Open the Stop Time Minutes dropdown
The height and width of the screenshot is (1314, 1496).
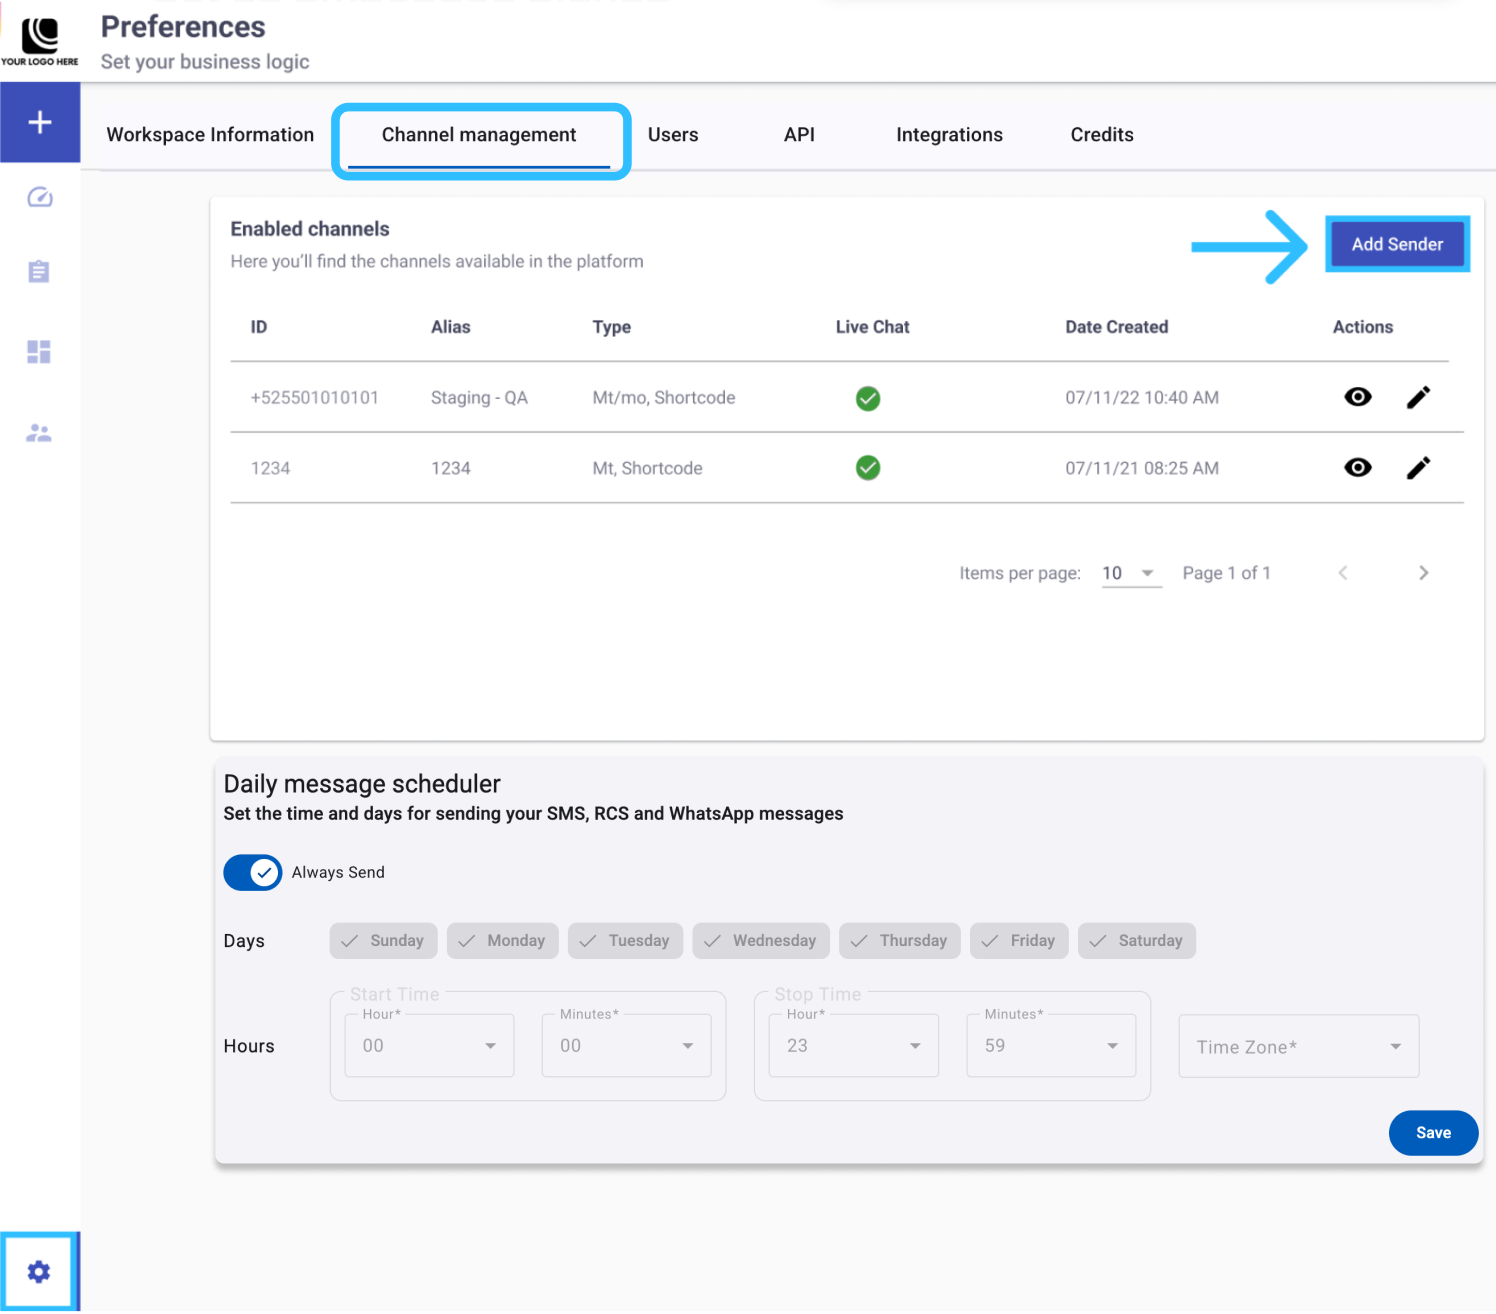click(x=1051, y=1046)
